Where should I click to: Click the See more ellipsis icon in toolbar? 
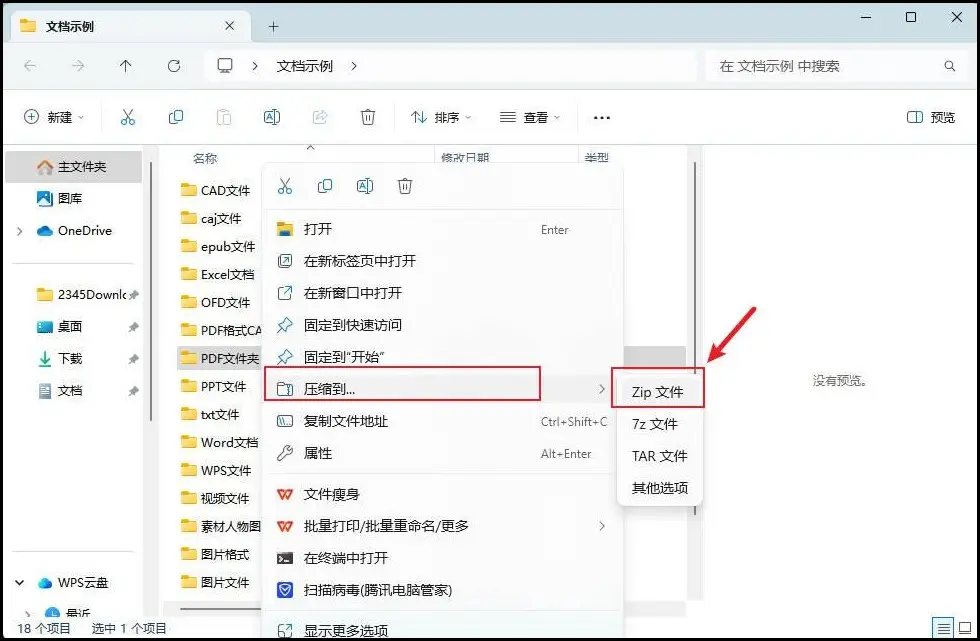tap(601, 118)
